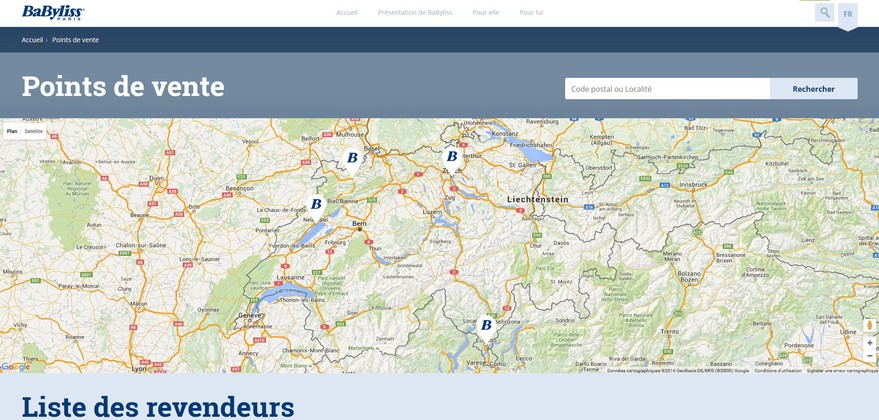Focus the Code postal ou Localité field

(x=667, y=89)
